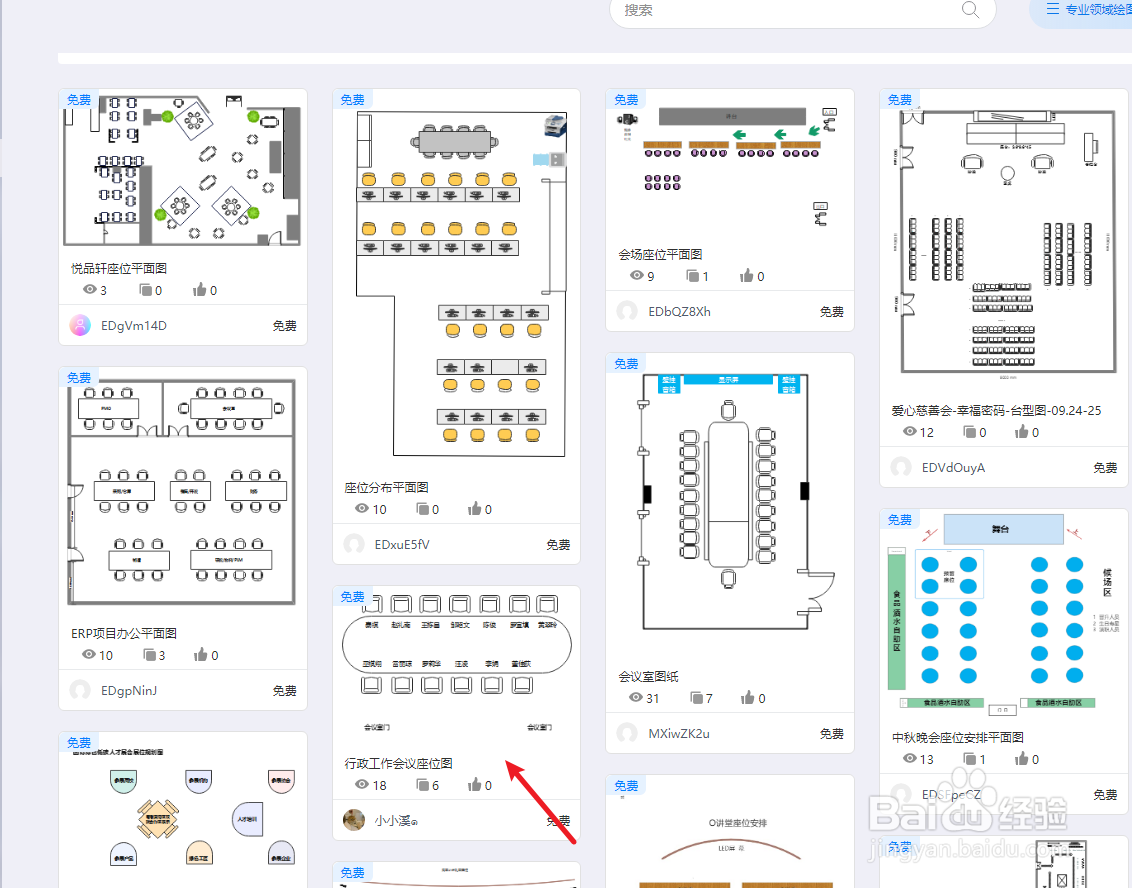Open author EDgVm14D avatar
Screen dimensions: 1132x888
(80, 326)
